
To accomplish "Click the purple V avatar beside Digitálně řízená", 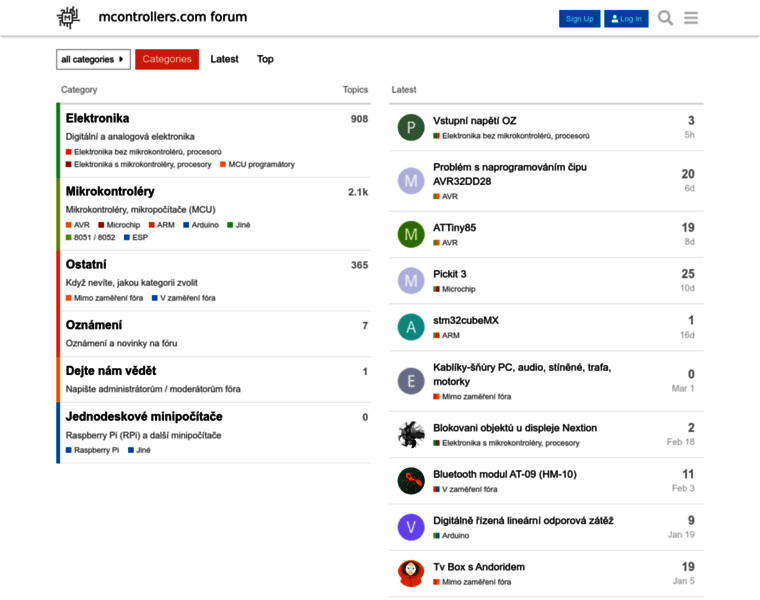I will 411,527.
